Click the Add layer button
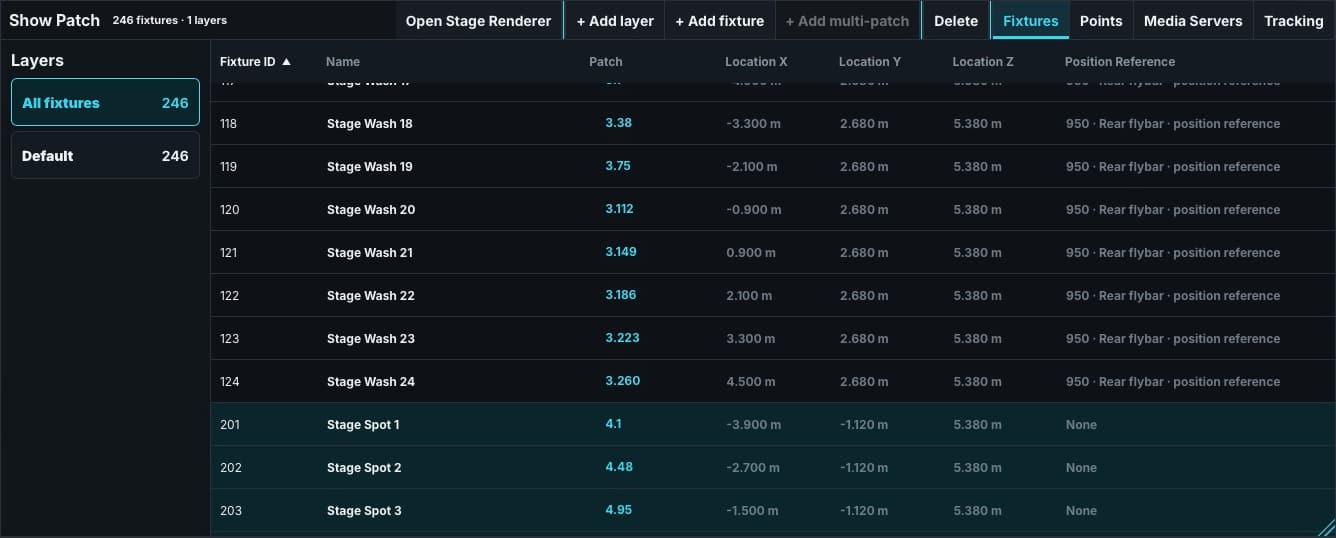 point(615,21)
